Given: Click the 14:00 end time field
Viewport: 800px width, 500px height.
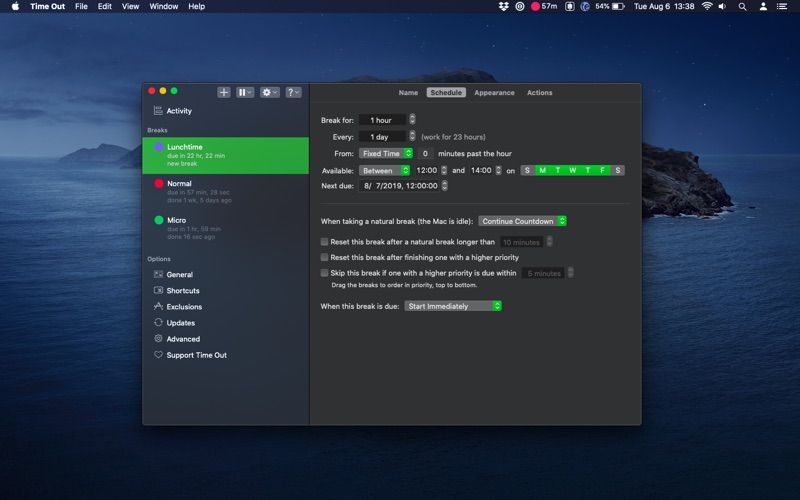Looking at the screenshot, I should 481,170.
